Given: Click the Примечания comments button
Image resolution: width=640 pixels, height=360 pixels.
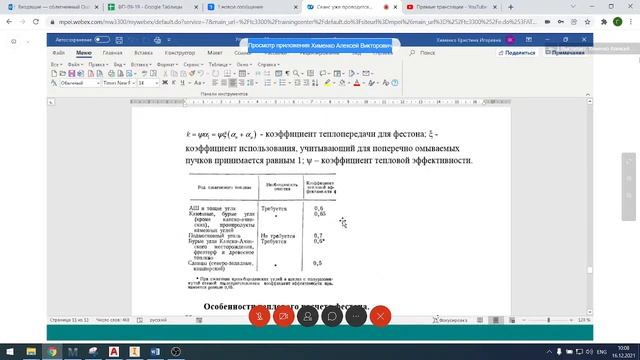Looking at the screenshot, I should (x=565, y=53).
